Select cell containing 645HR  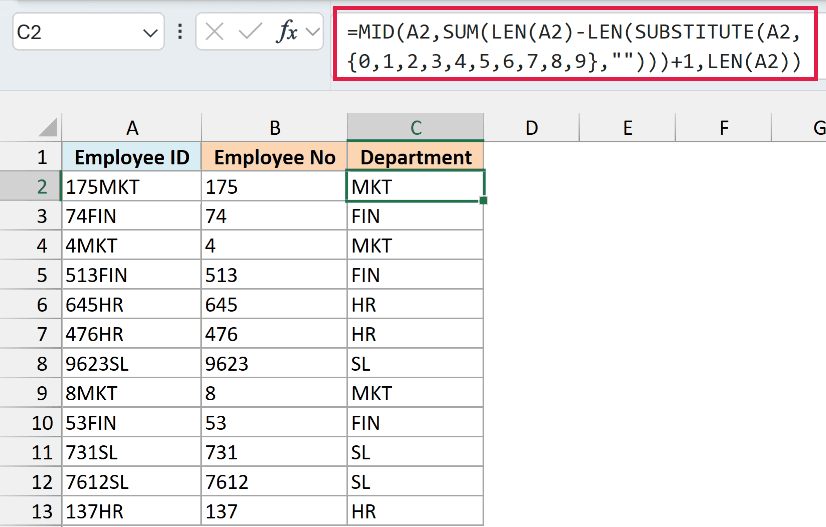click(132, 305)
